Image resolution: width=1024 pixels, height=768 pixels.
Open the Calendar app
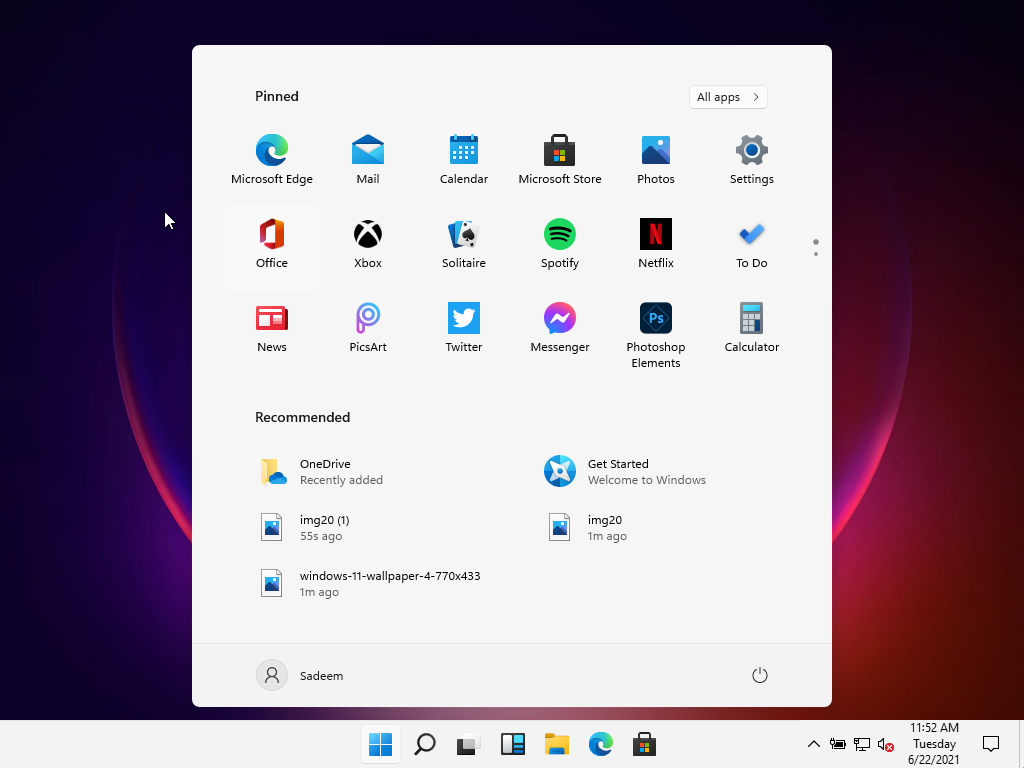pos(464,160)
